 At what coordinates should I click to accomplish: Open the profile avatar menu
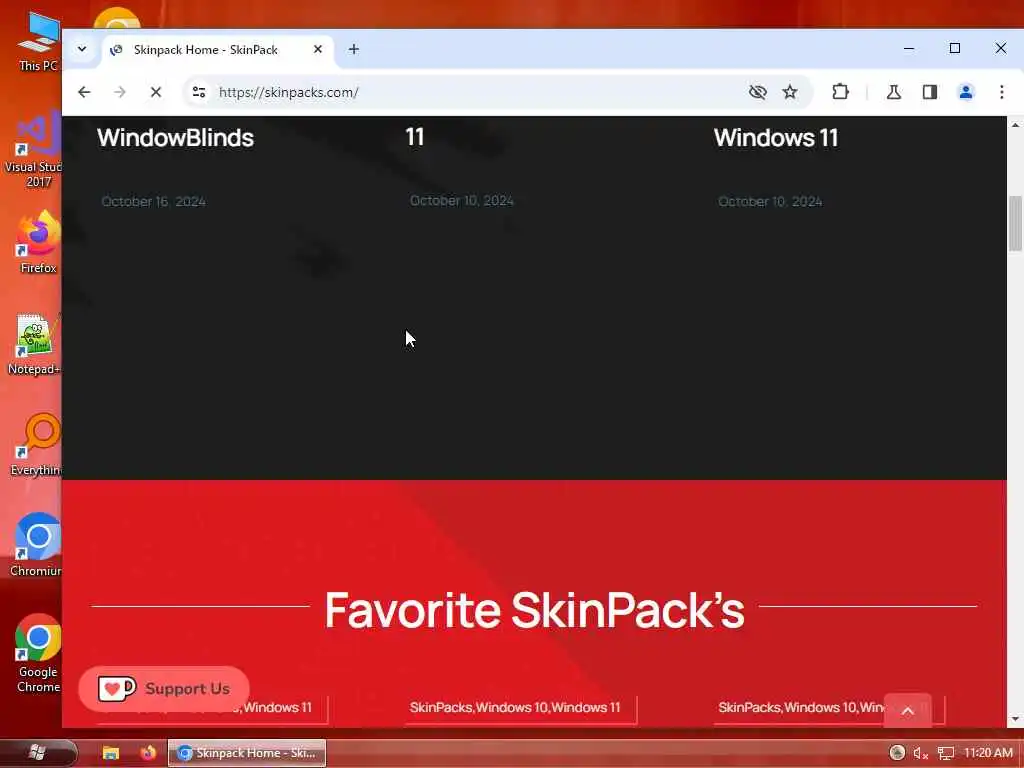pos(966,92)
